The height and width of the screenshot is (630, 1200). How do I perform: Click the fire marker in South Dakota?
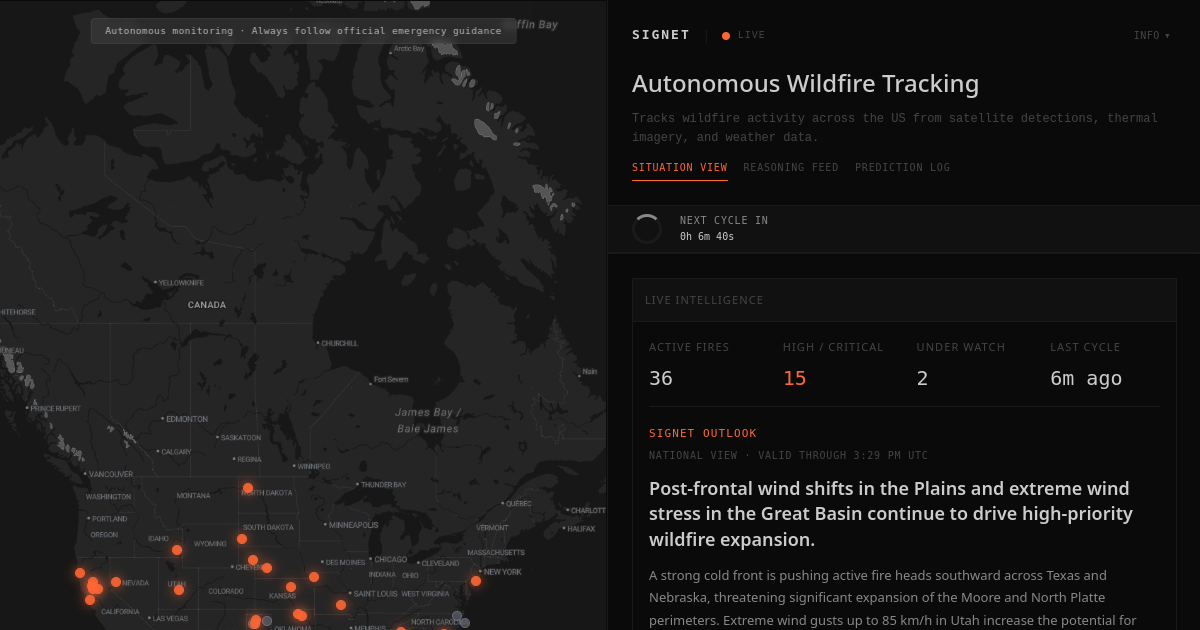point(242,539)
